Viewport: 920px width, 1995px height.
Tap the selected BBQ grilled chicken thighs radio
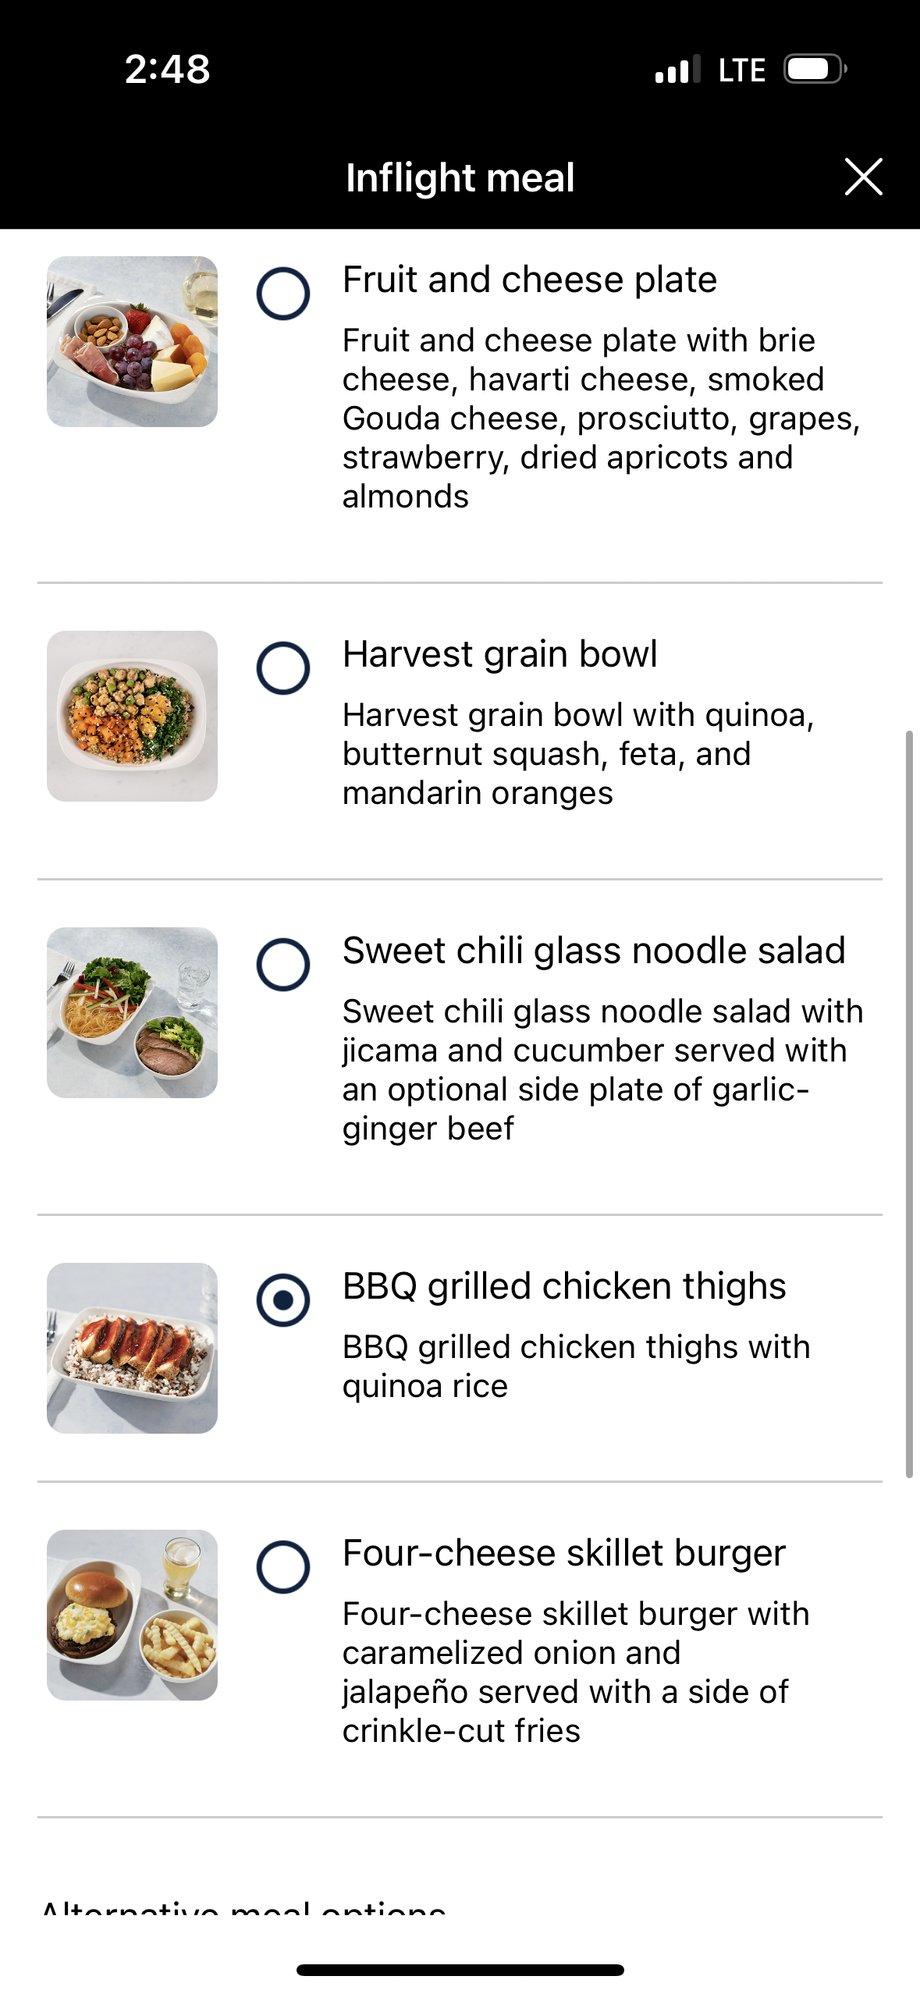(x=283, y=1300)
